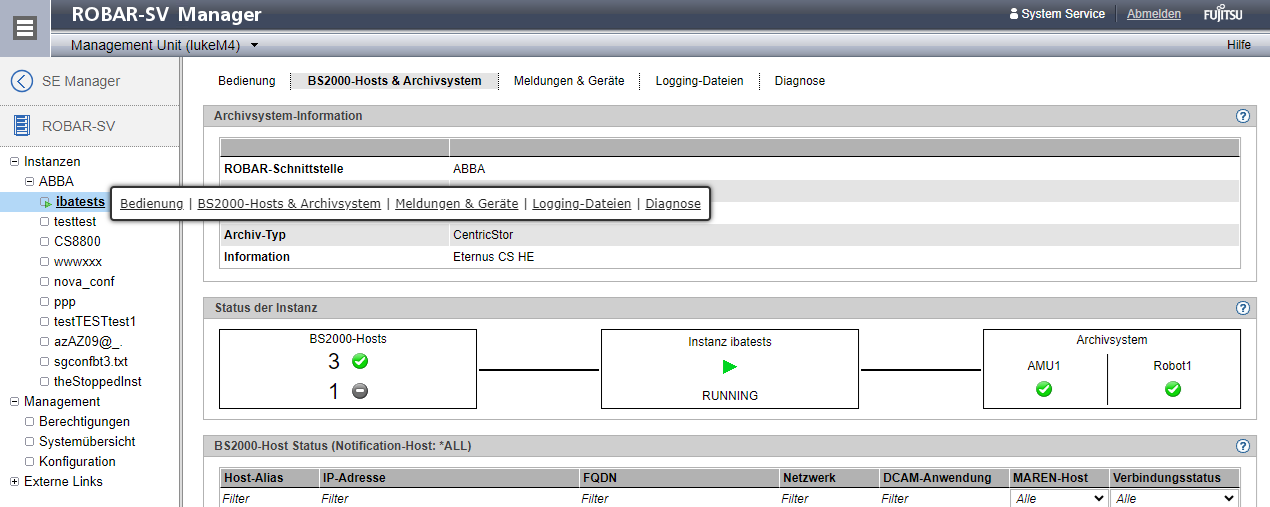This screenshot has height=507, width=1270.
Task: Collapse the ABBA tree node
Action: click(x=29, y=181)
